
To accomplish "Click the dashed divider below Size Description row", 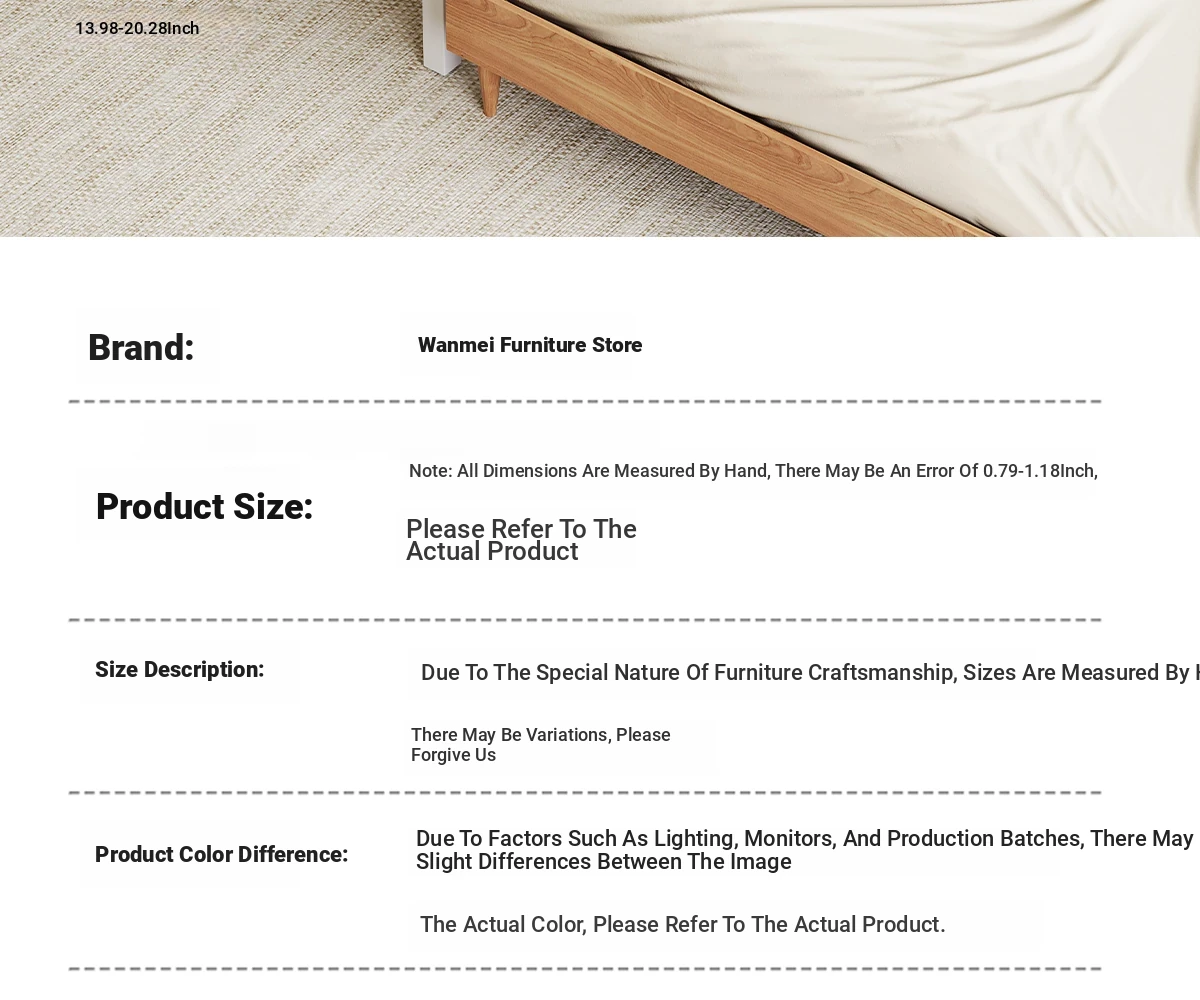I will click(x=585, y=793).
